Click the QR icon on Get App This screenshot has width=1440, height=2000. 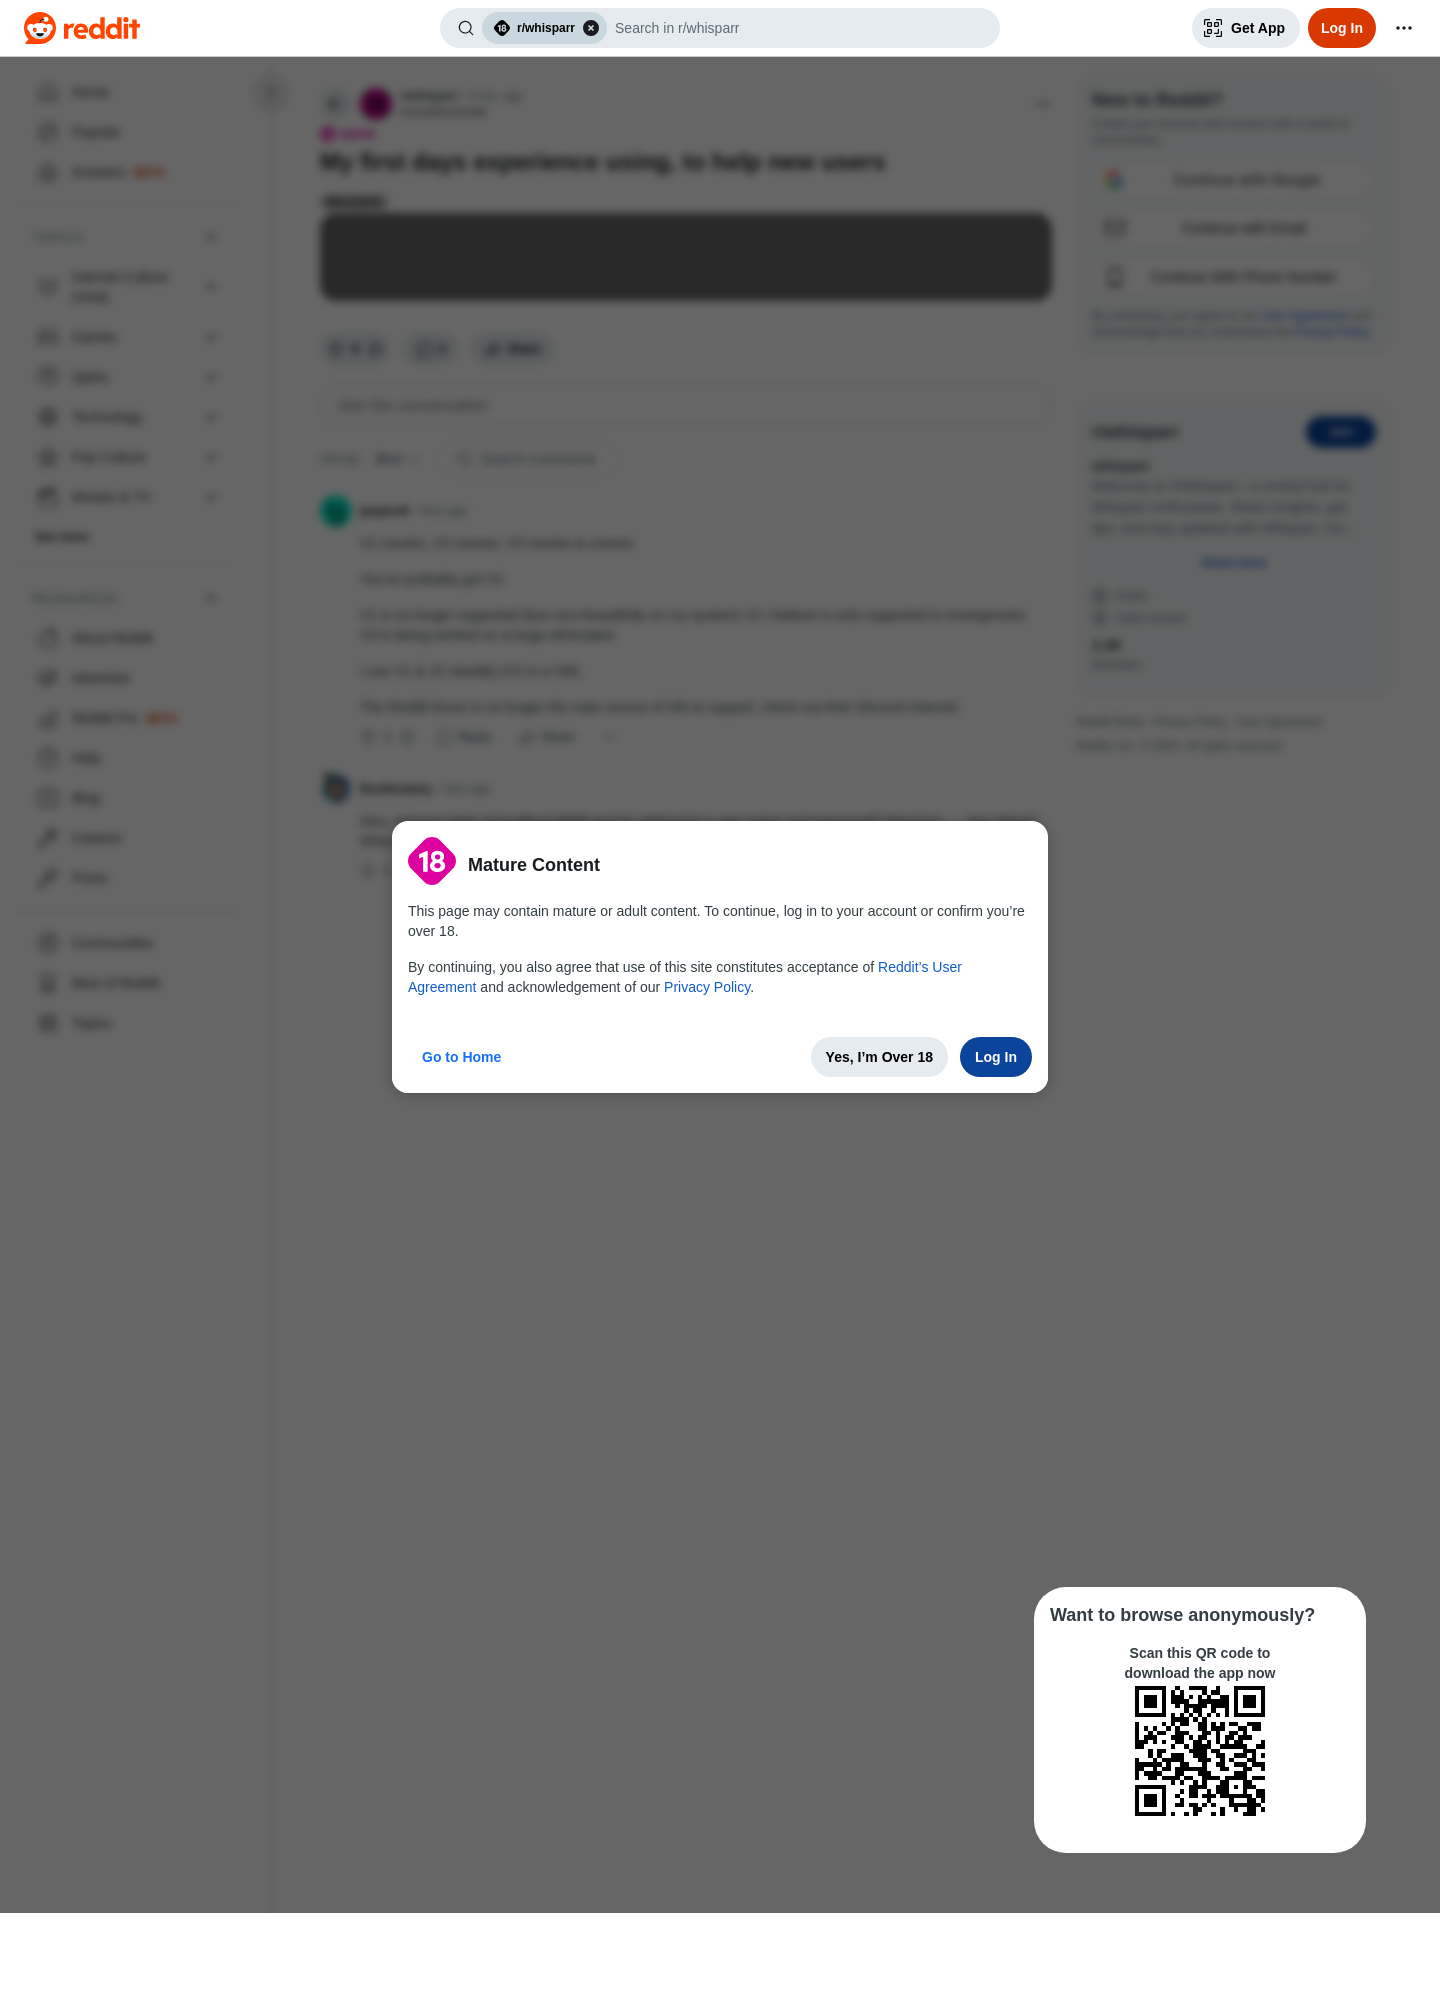pyautogui.click(x=1213, y=28)
